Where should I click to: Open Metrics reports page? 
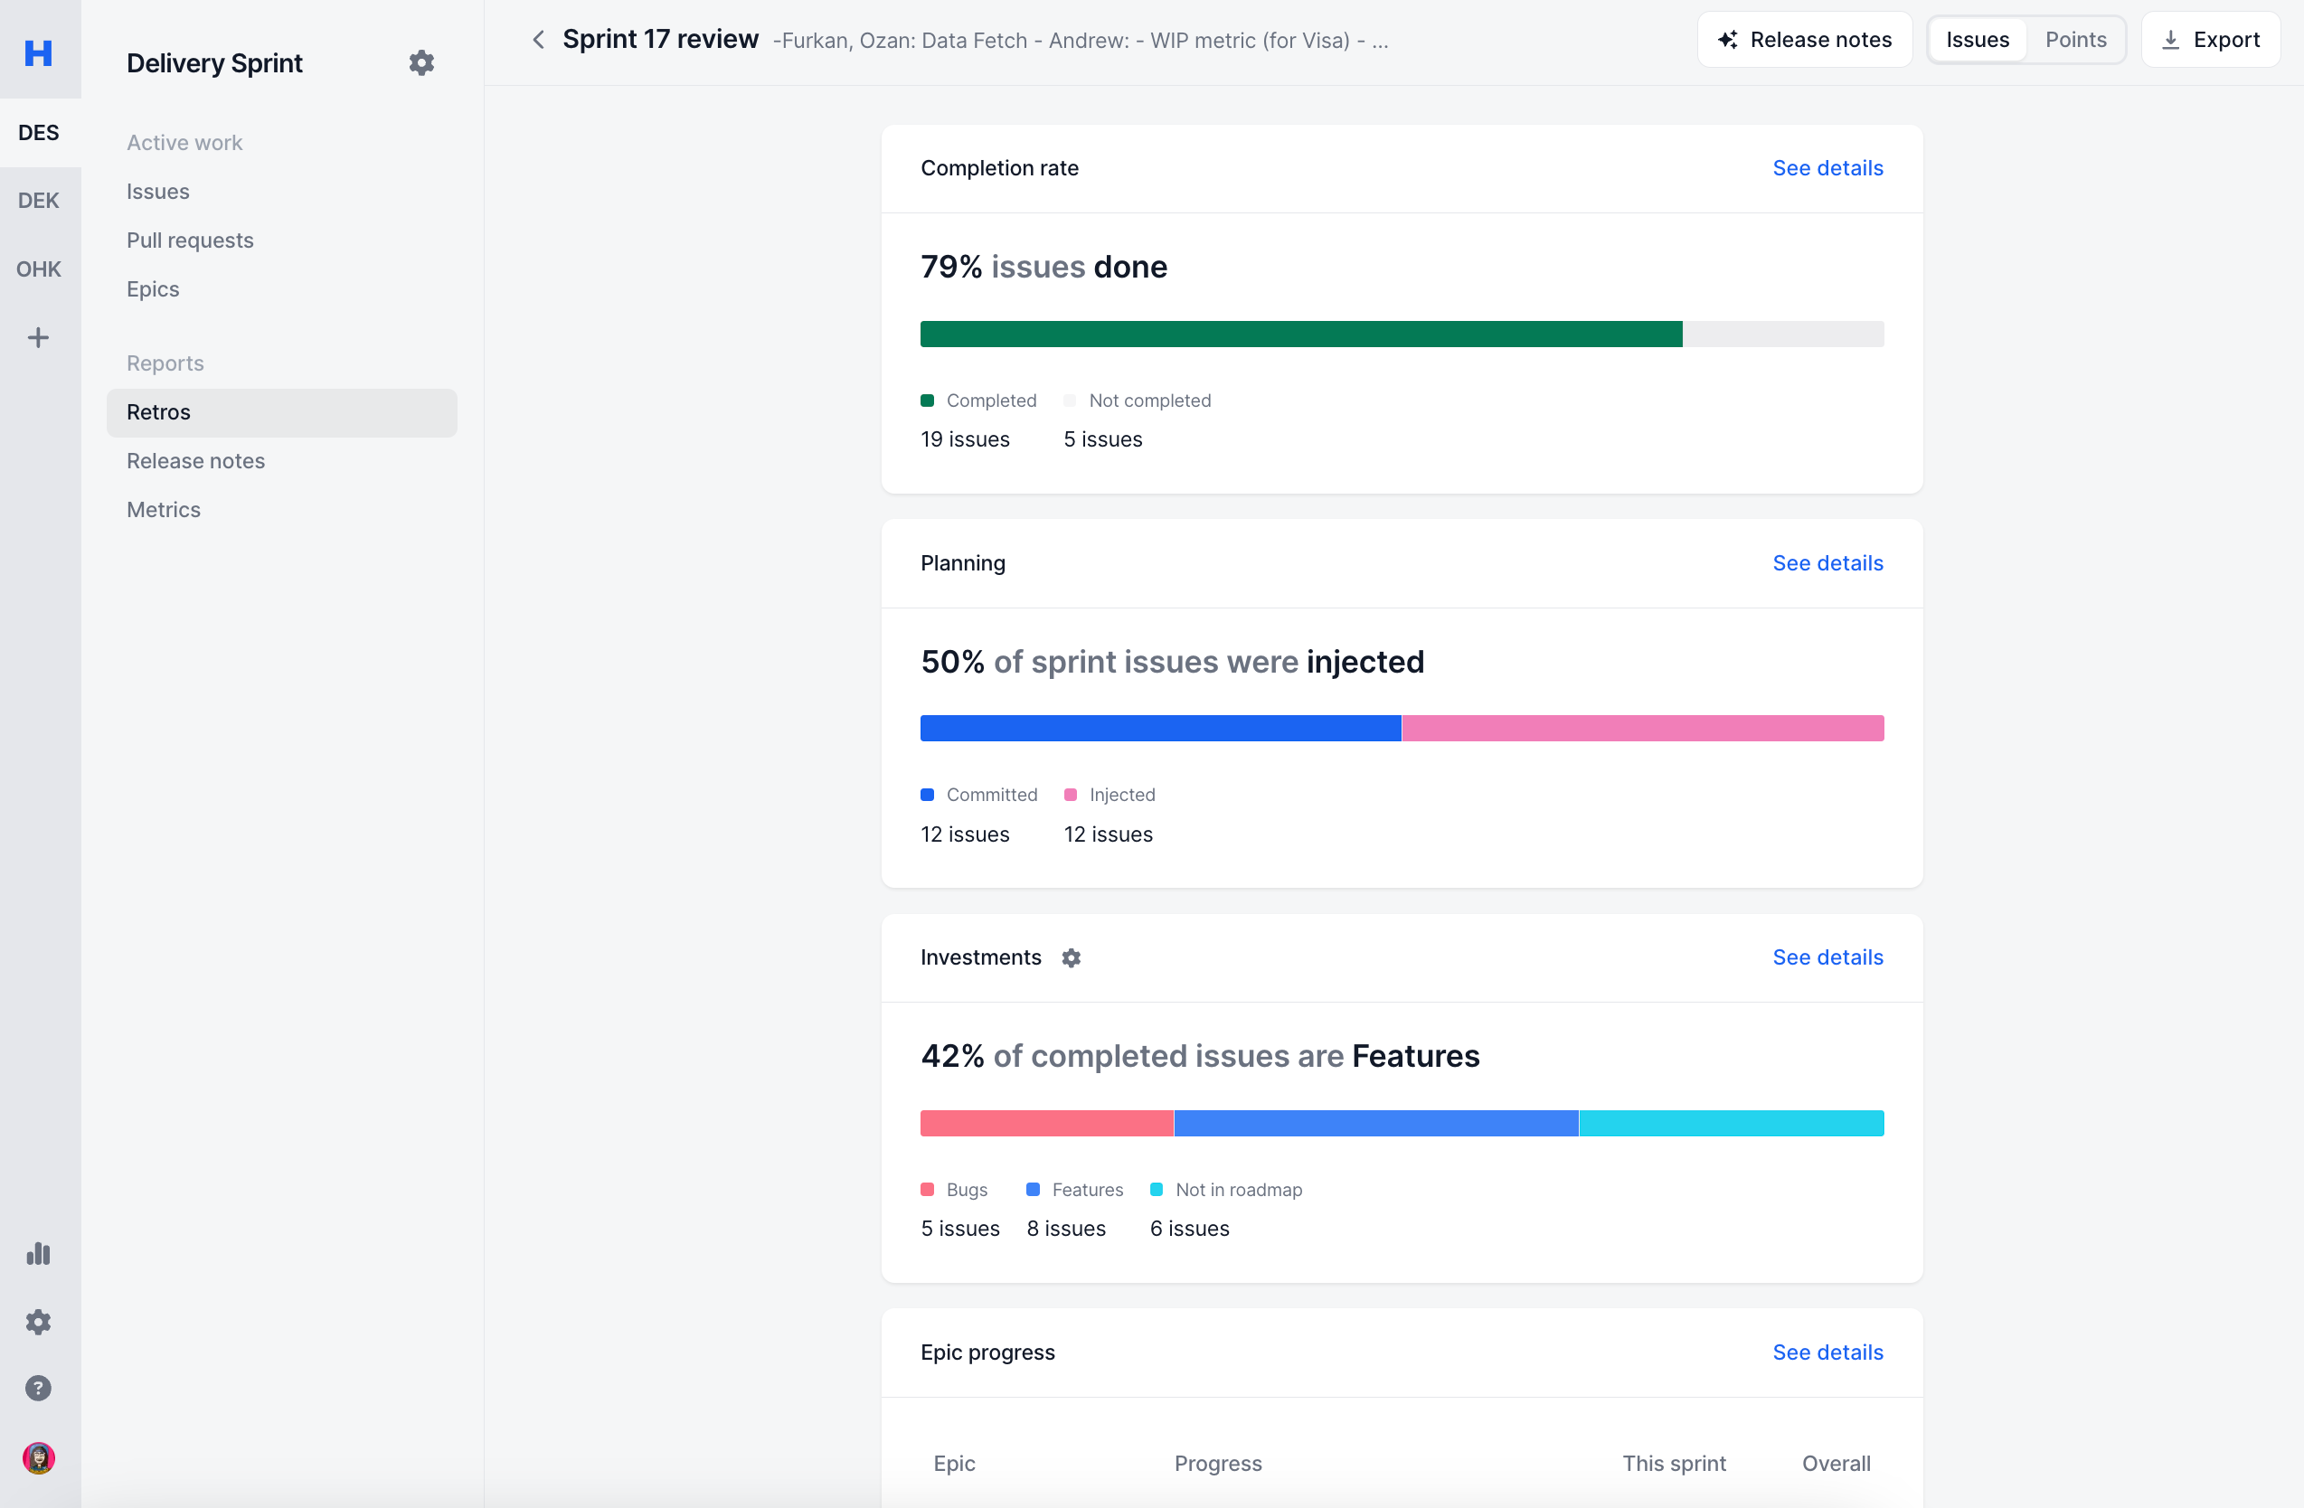[x=163, y=510]
